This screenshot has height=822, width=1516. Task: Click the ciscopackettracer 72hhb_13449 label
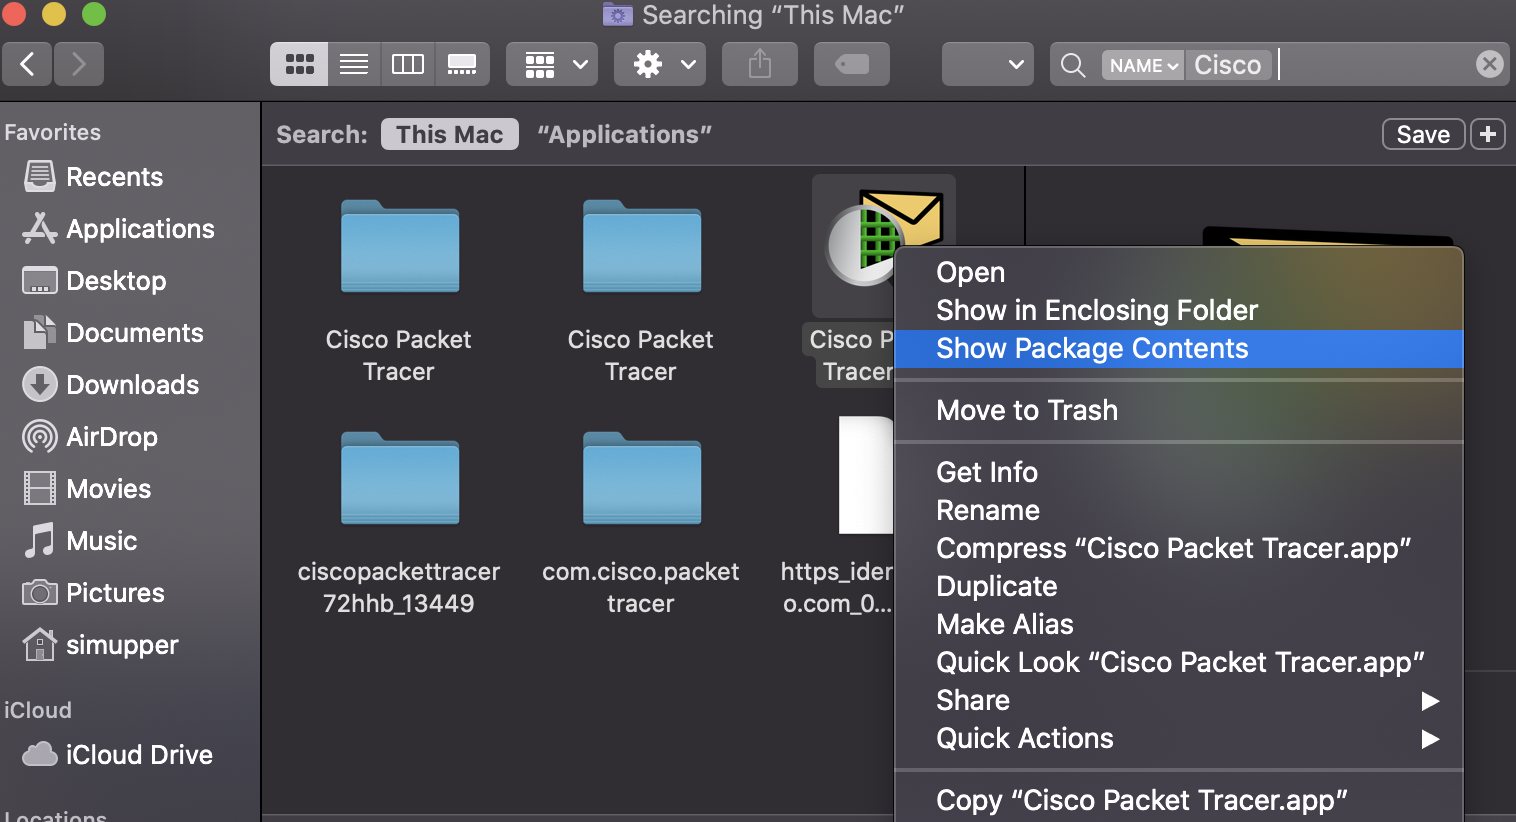tap(399, 587)
